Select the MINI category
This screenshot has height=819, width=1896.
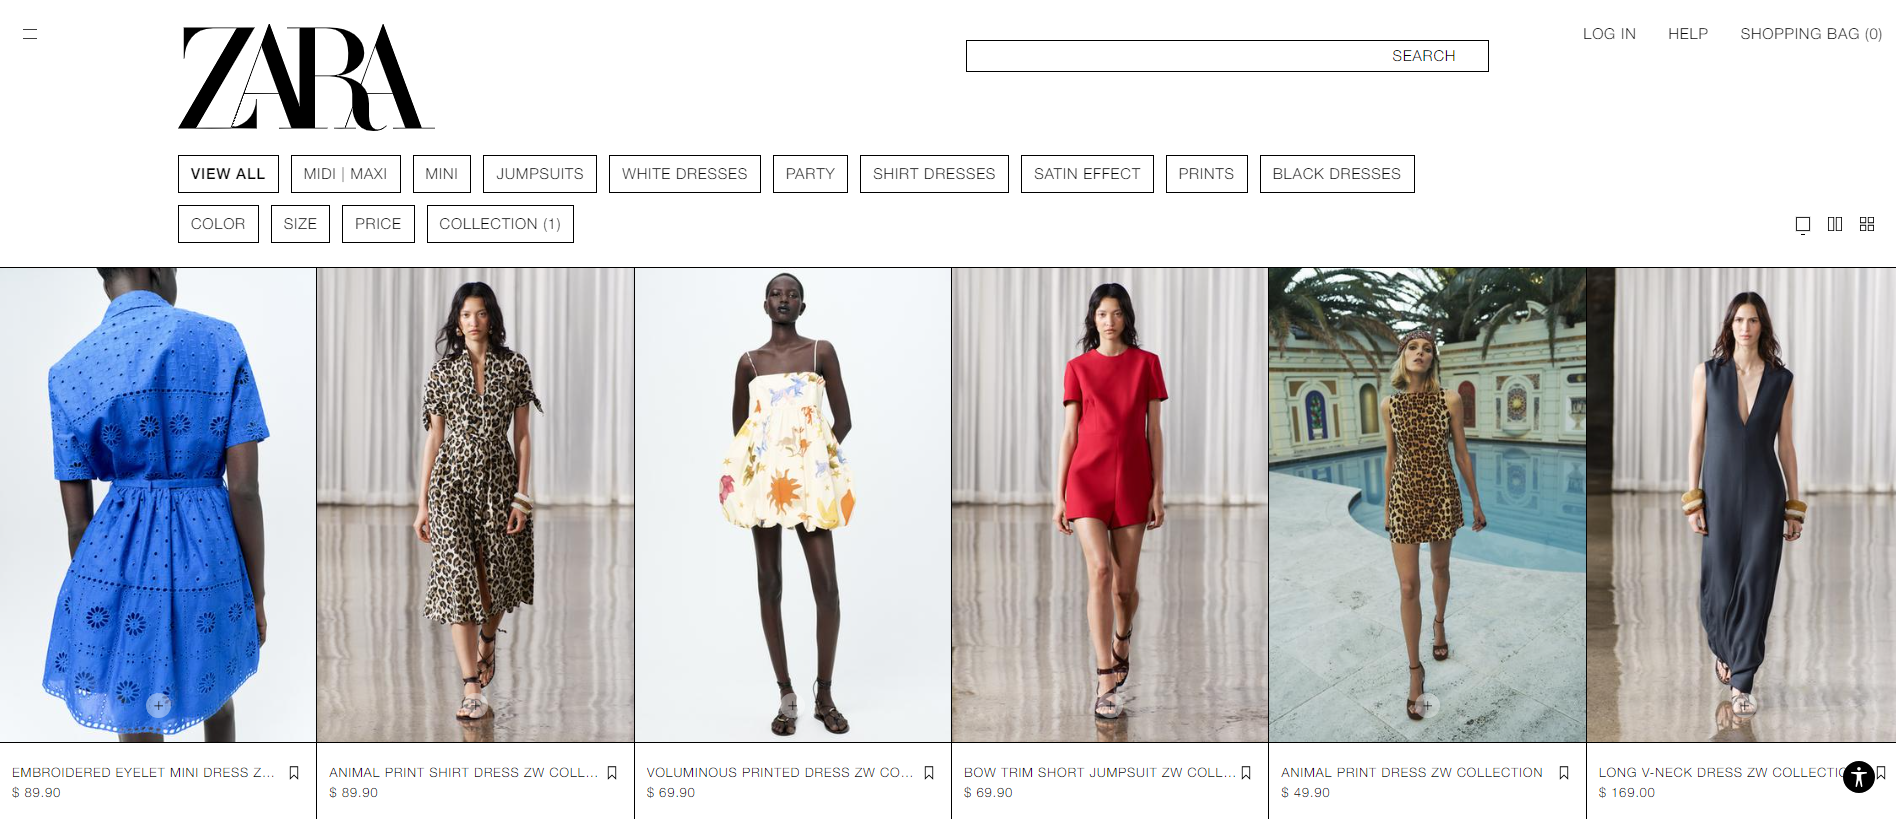(442, 174)
